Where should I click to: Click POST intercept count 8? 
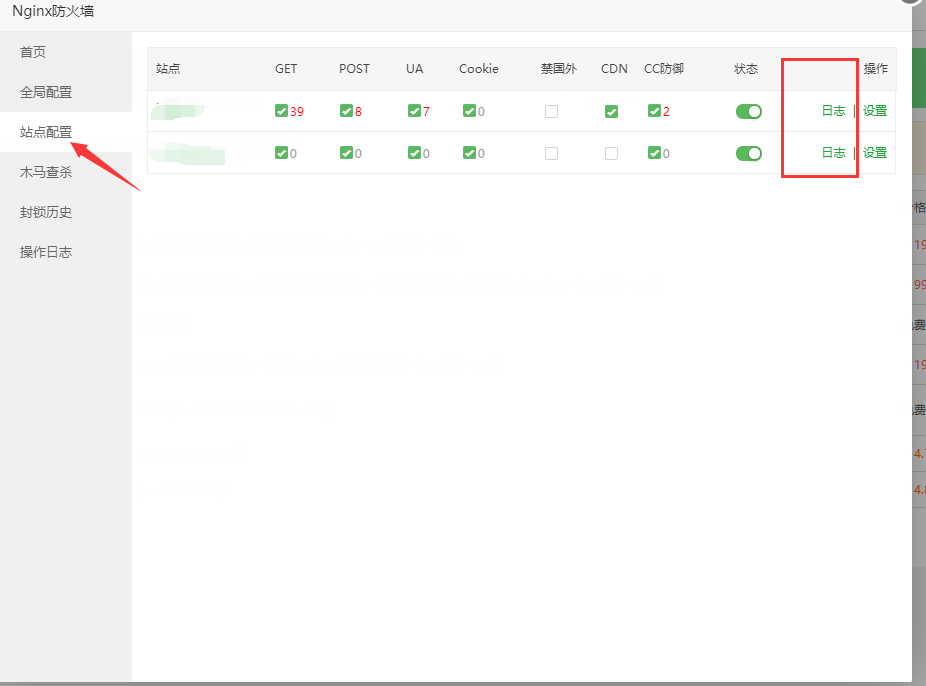[x=358, y=112]
